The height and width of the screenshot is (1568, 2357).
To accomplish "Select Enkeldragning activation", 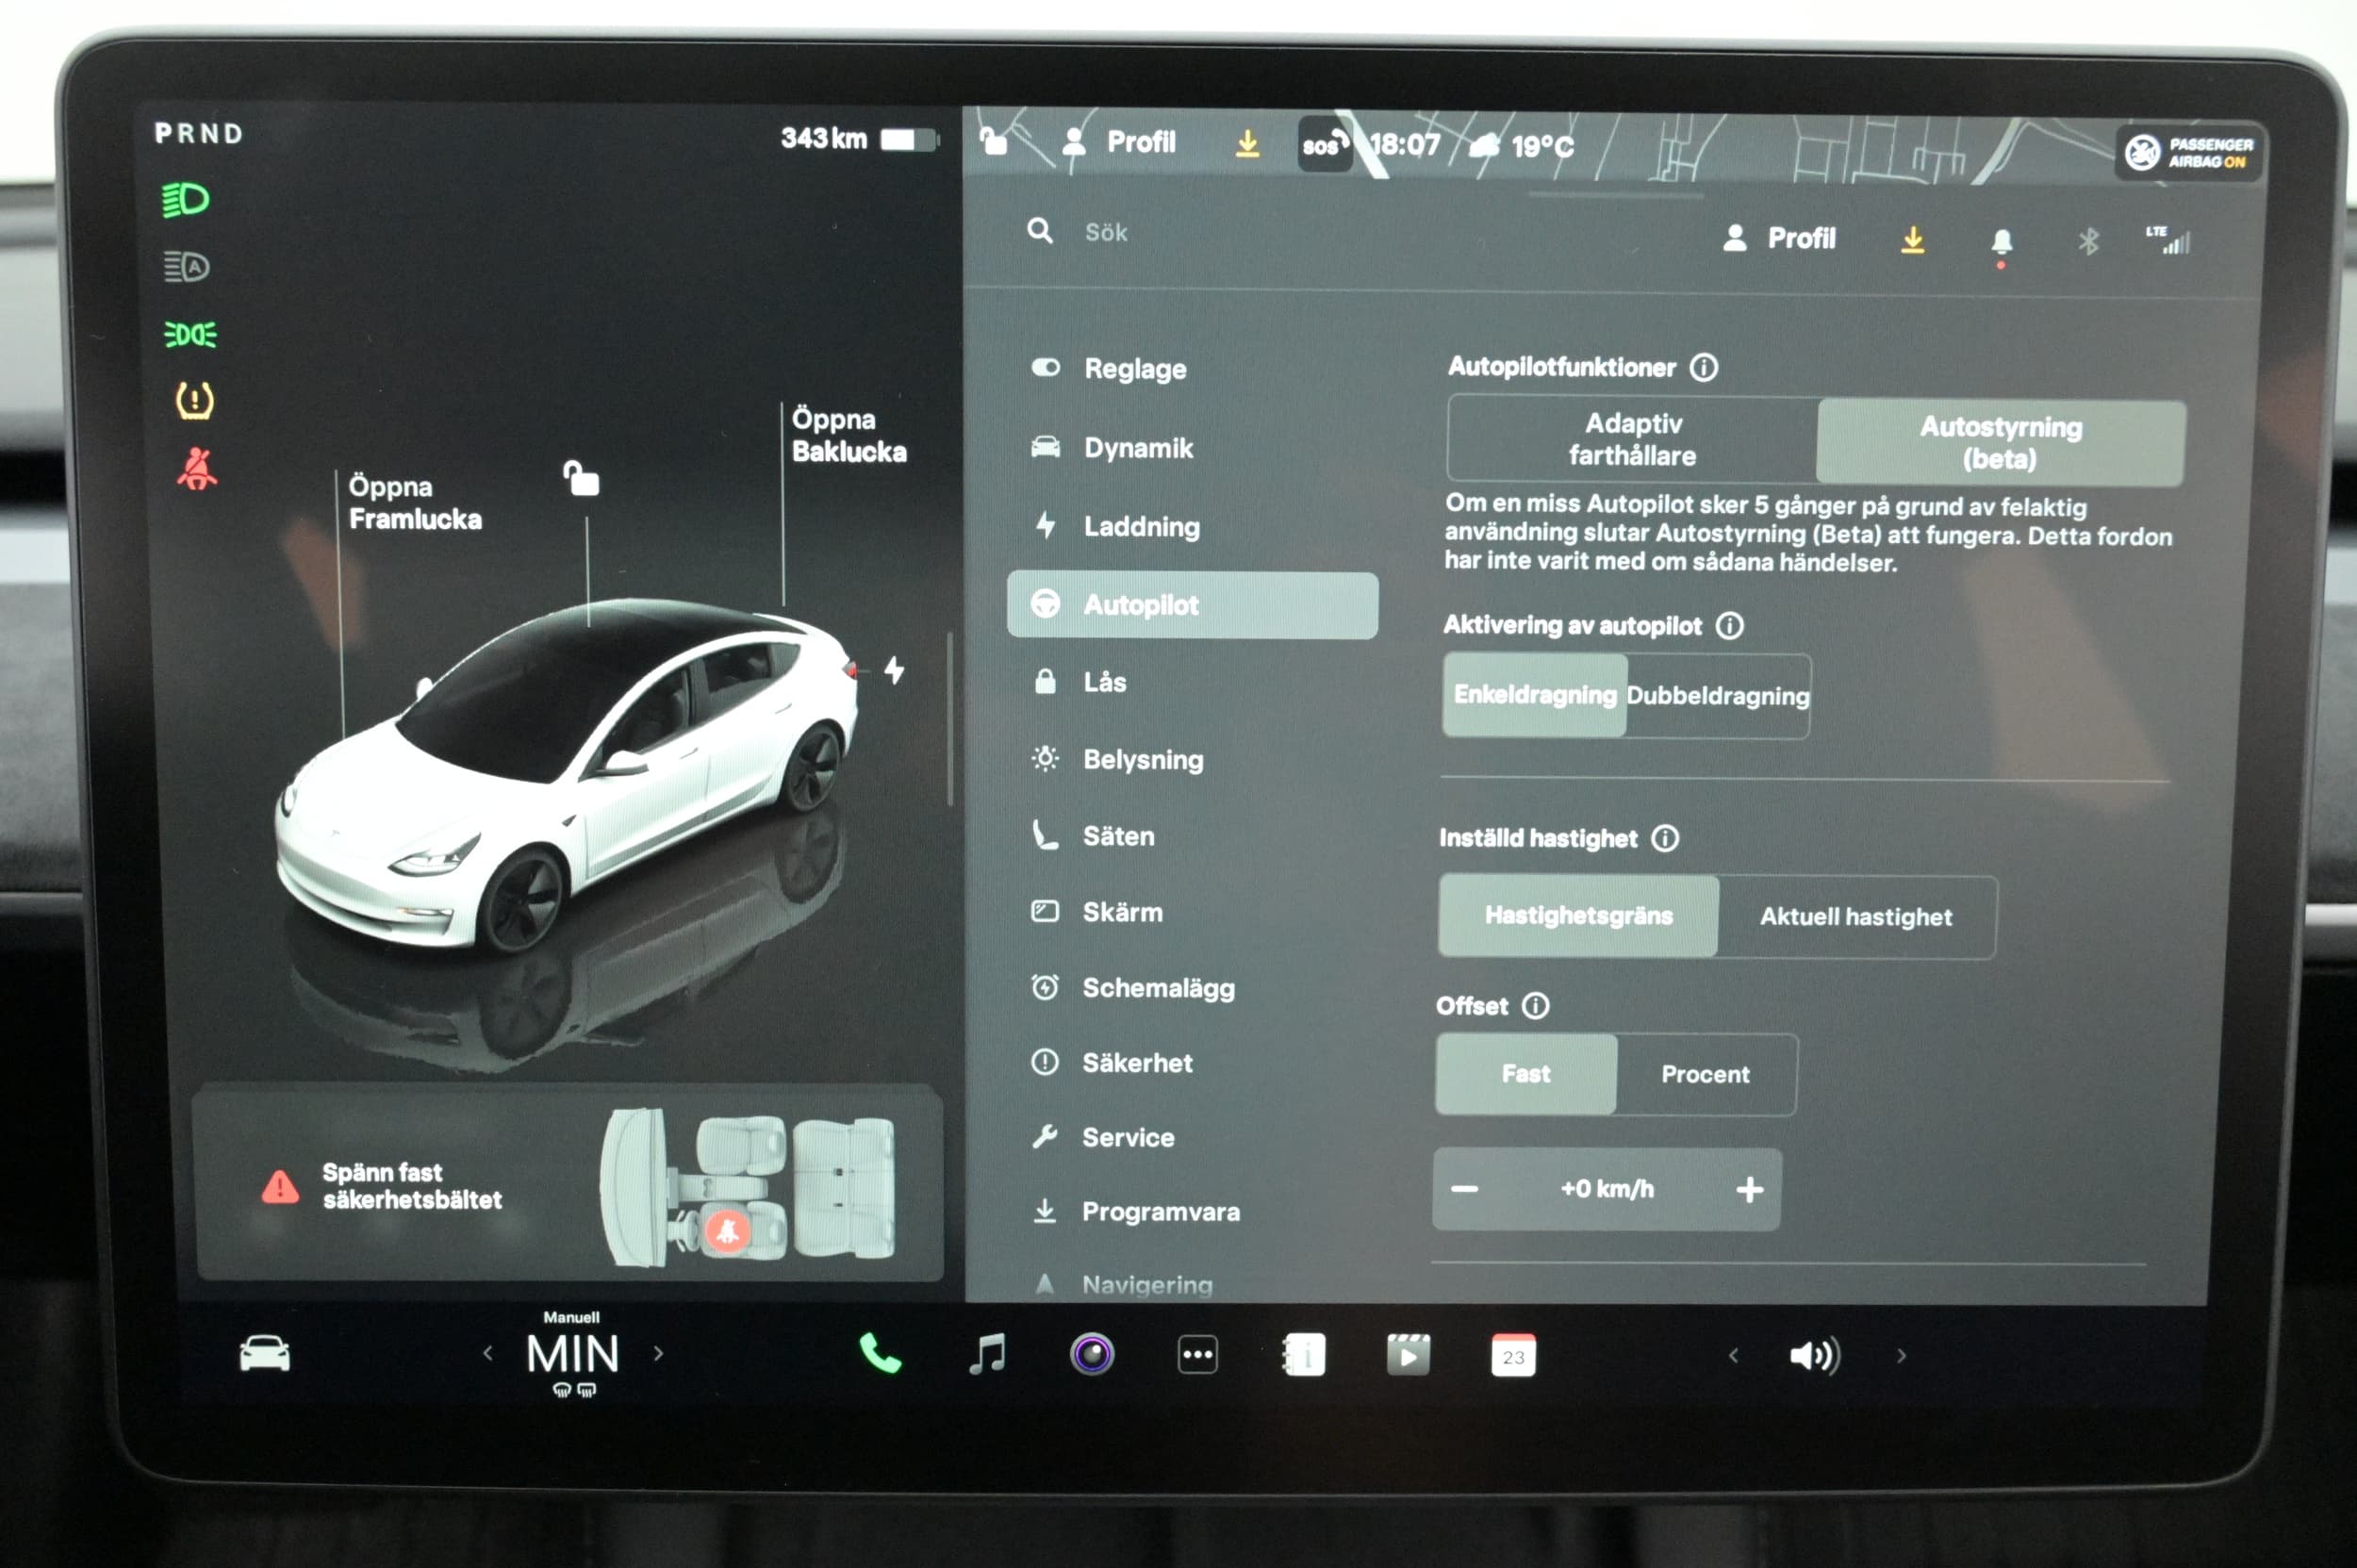I will (x=1535, y=695).
